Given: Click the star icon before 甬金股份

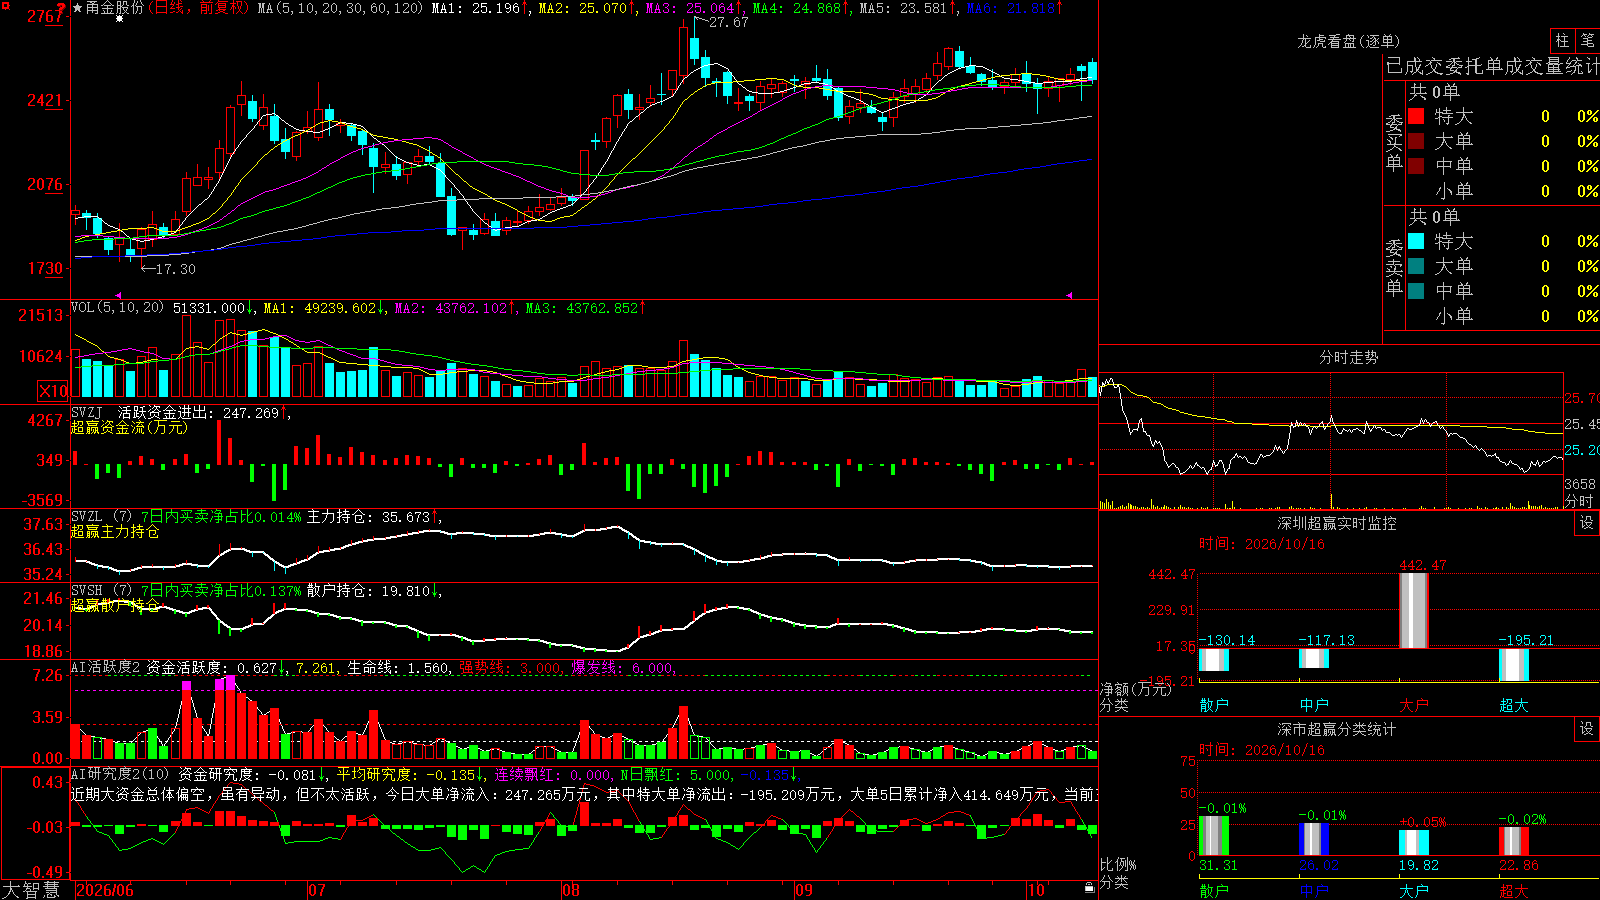Looking at the screenshot, I should point(78,8).
